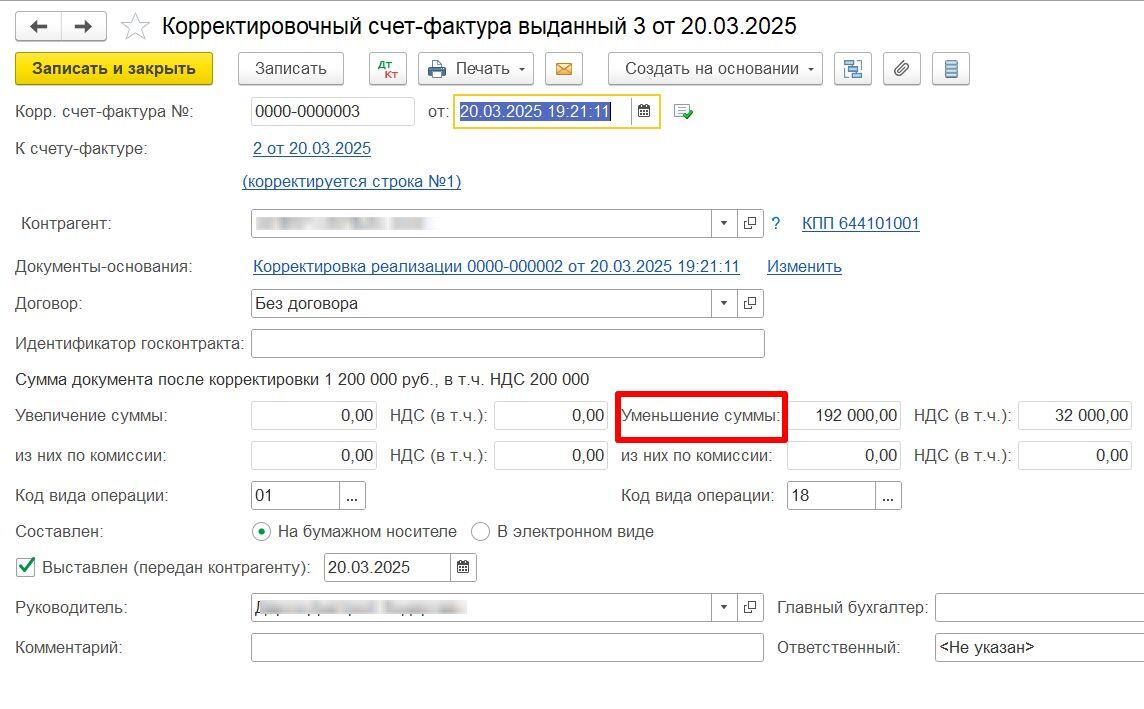The width and height of the screenshot is (1144, 709).
Task: Open attached files paperclip icon
Action: pos(901,69)
